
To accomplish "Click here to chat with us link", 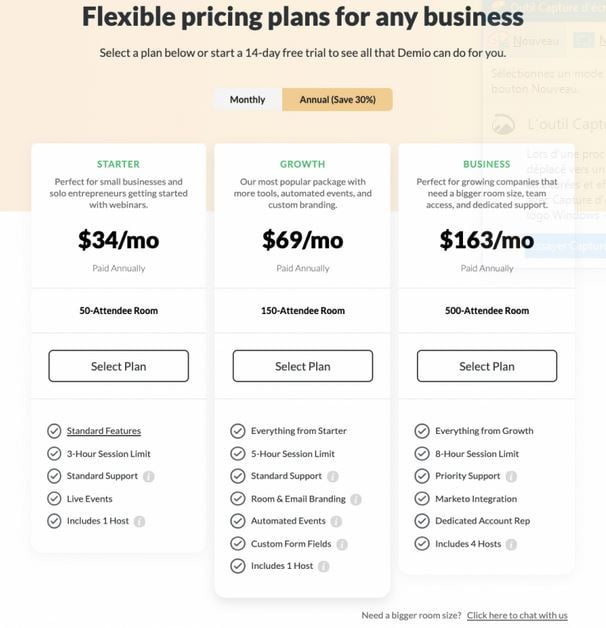I will tap(517, 615).
